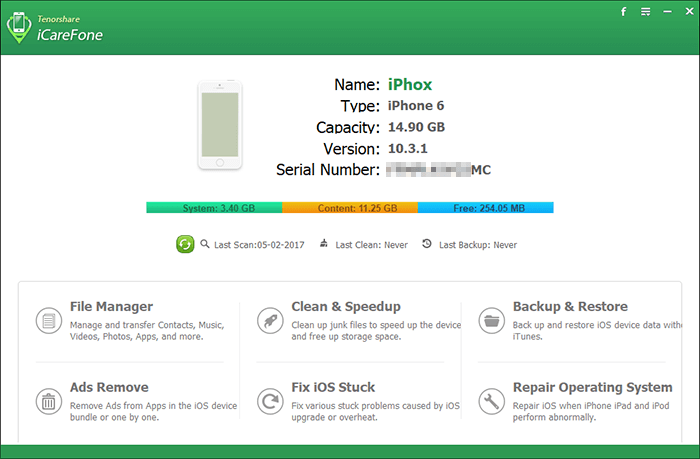This screenshot has width=700, height=459.
Task: Click the Clean & Speedup rocket icon
Action: point(269,321)
